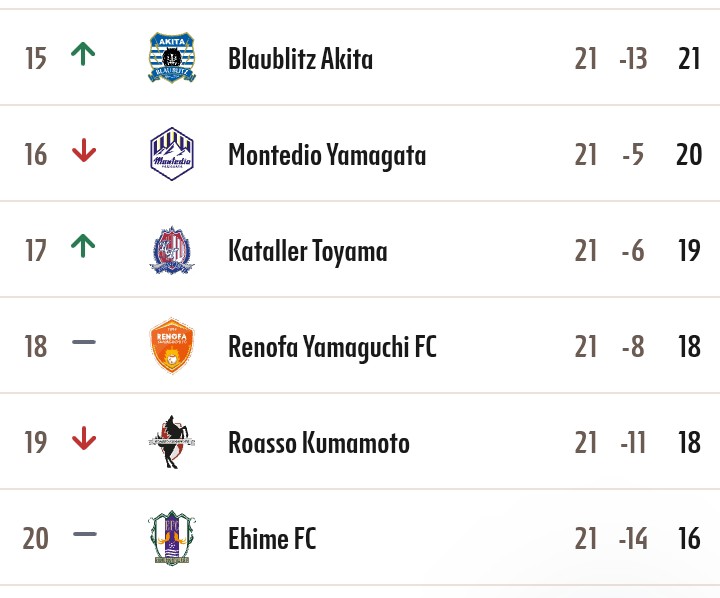Open the Roasso Kumamoto team name link
Screen dimensions: 720x598
[319, 442]
